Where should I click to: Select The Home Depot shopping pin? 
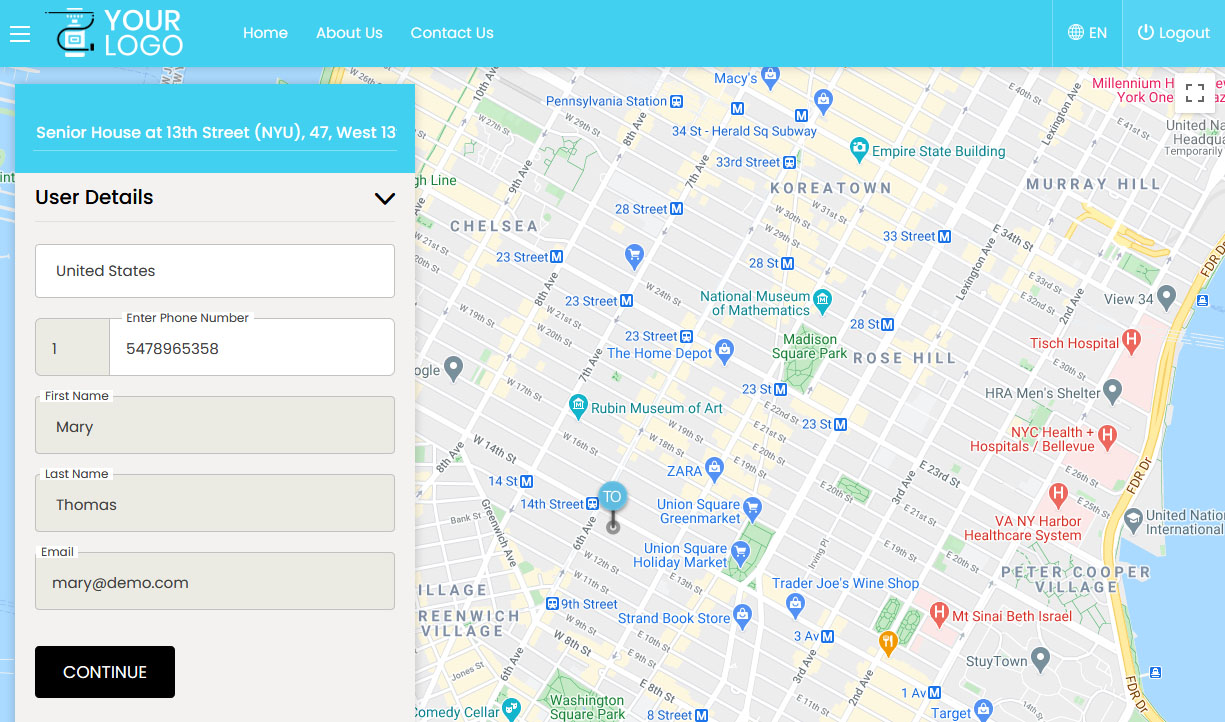pos(726,351)
